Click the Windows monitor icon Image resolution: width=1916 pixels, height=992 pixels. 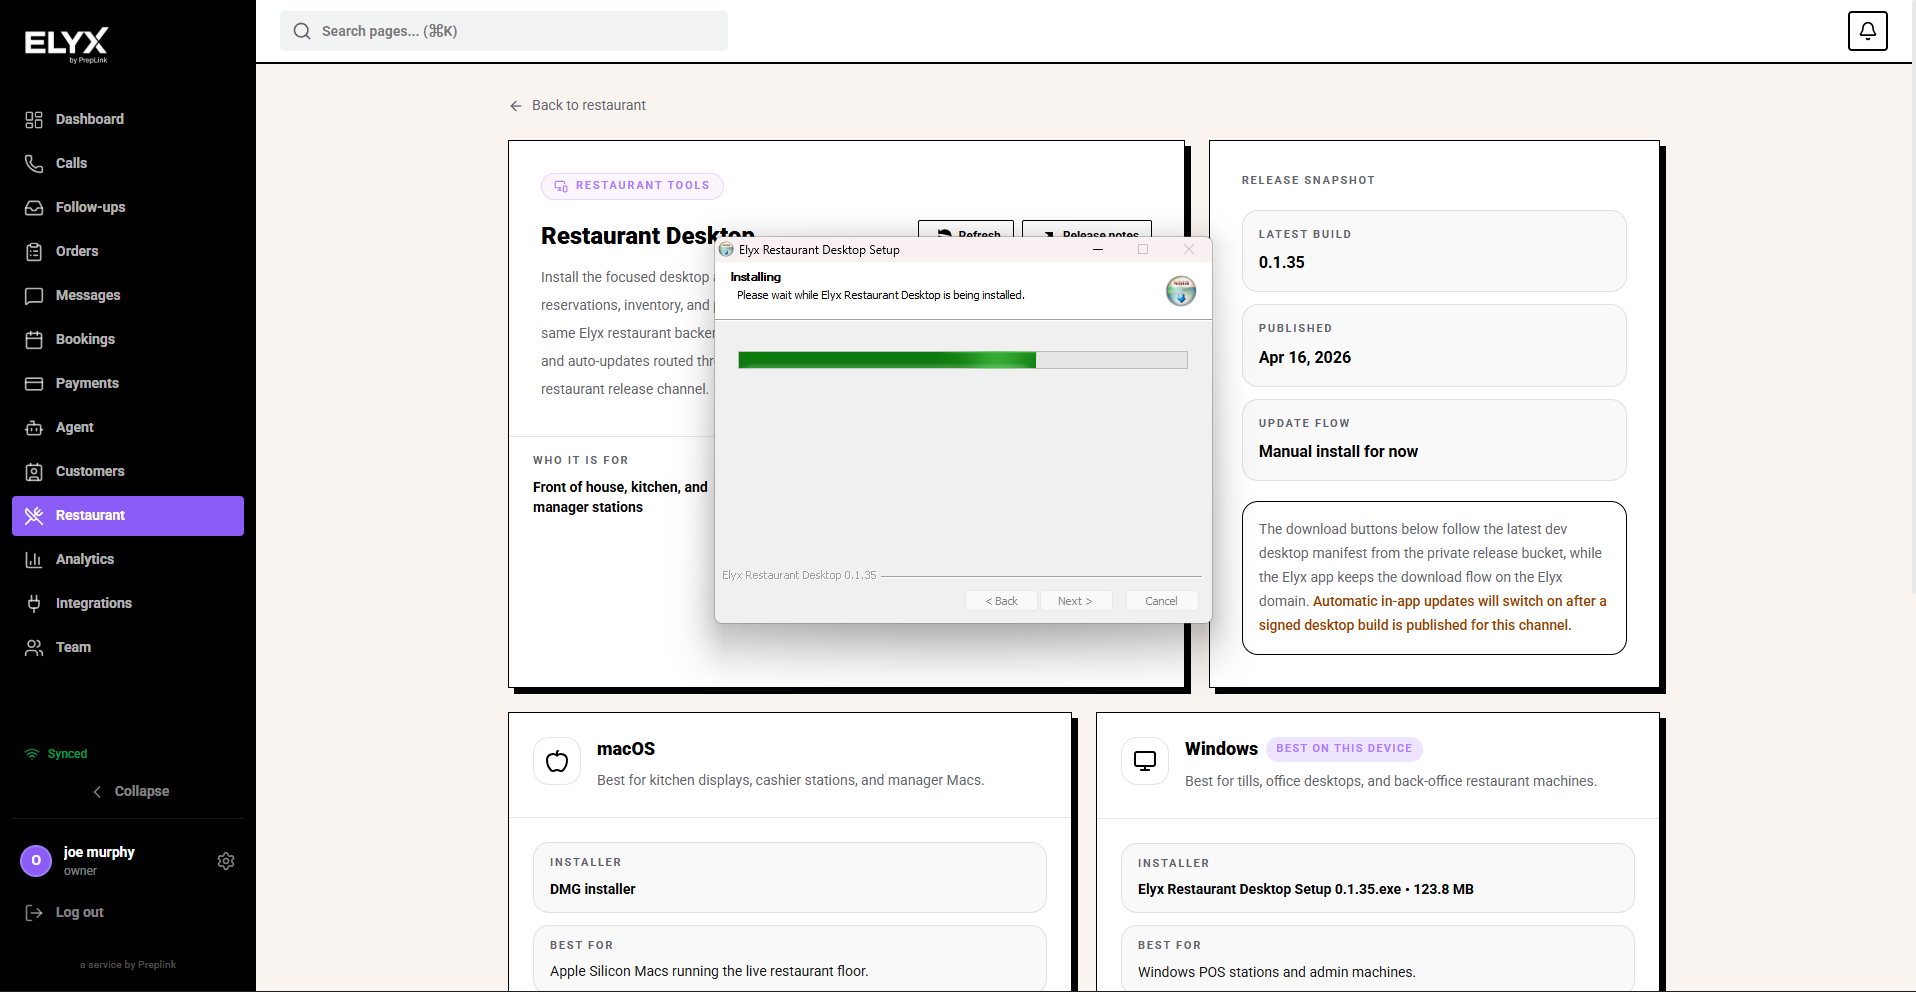[1145, 762]
